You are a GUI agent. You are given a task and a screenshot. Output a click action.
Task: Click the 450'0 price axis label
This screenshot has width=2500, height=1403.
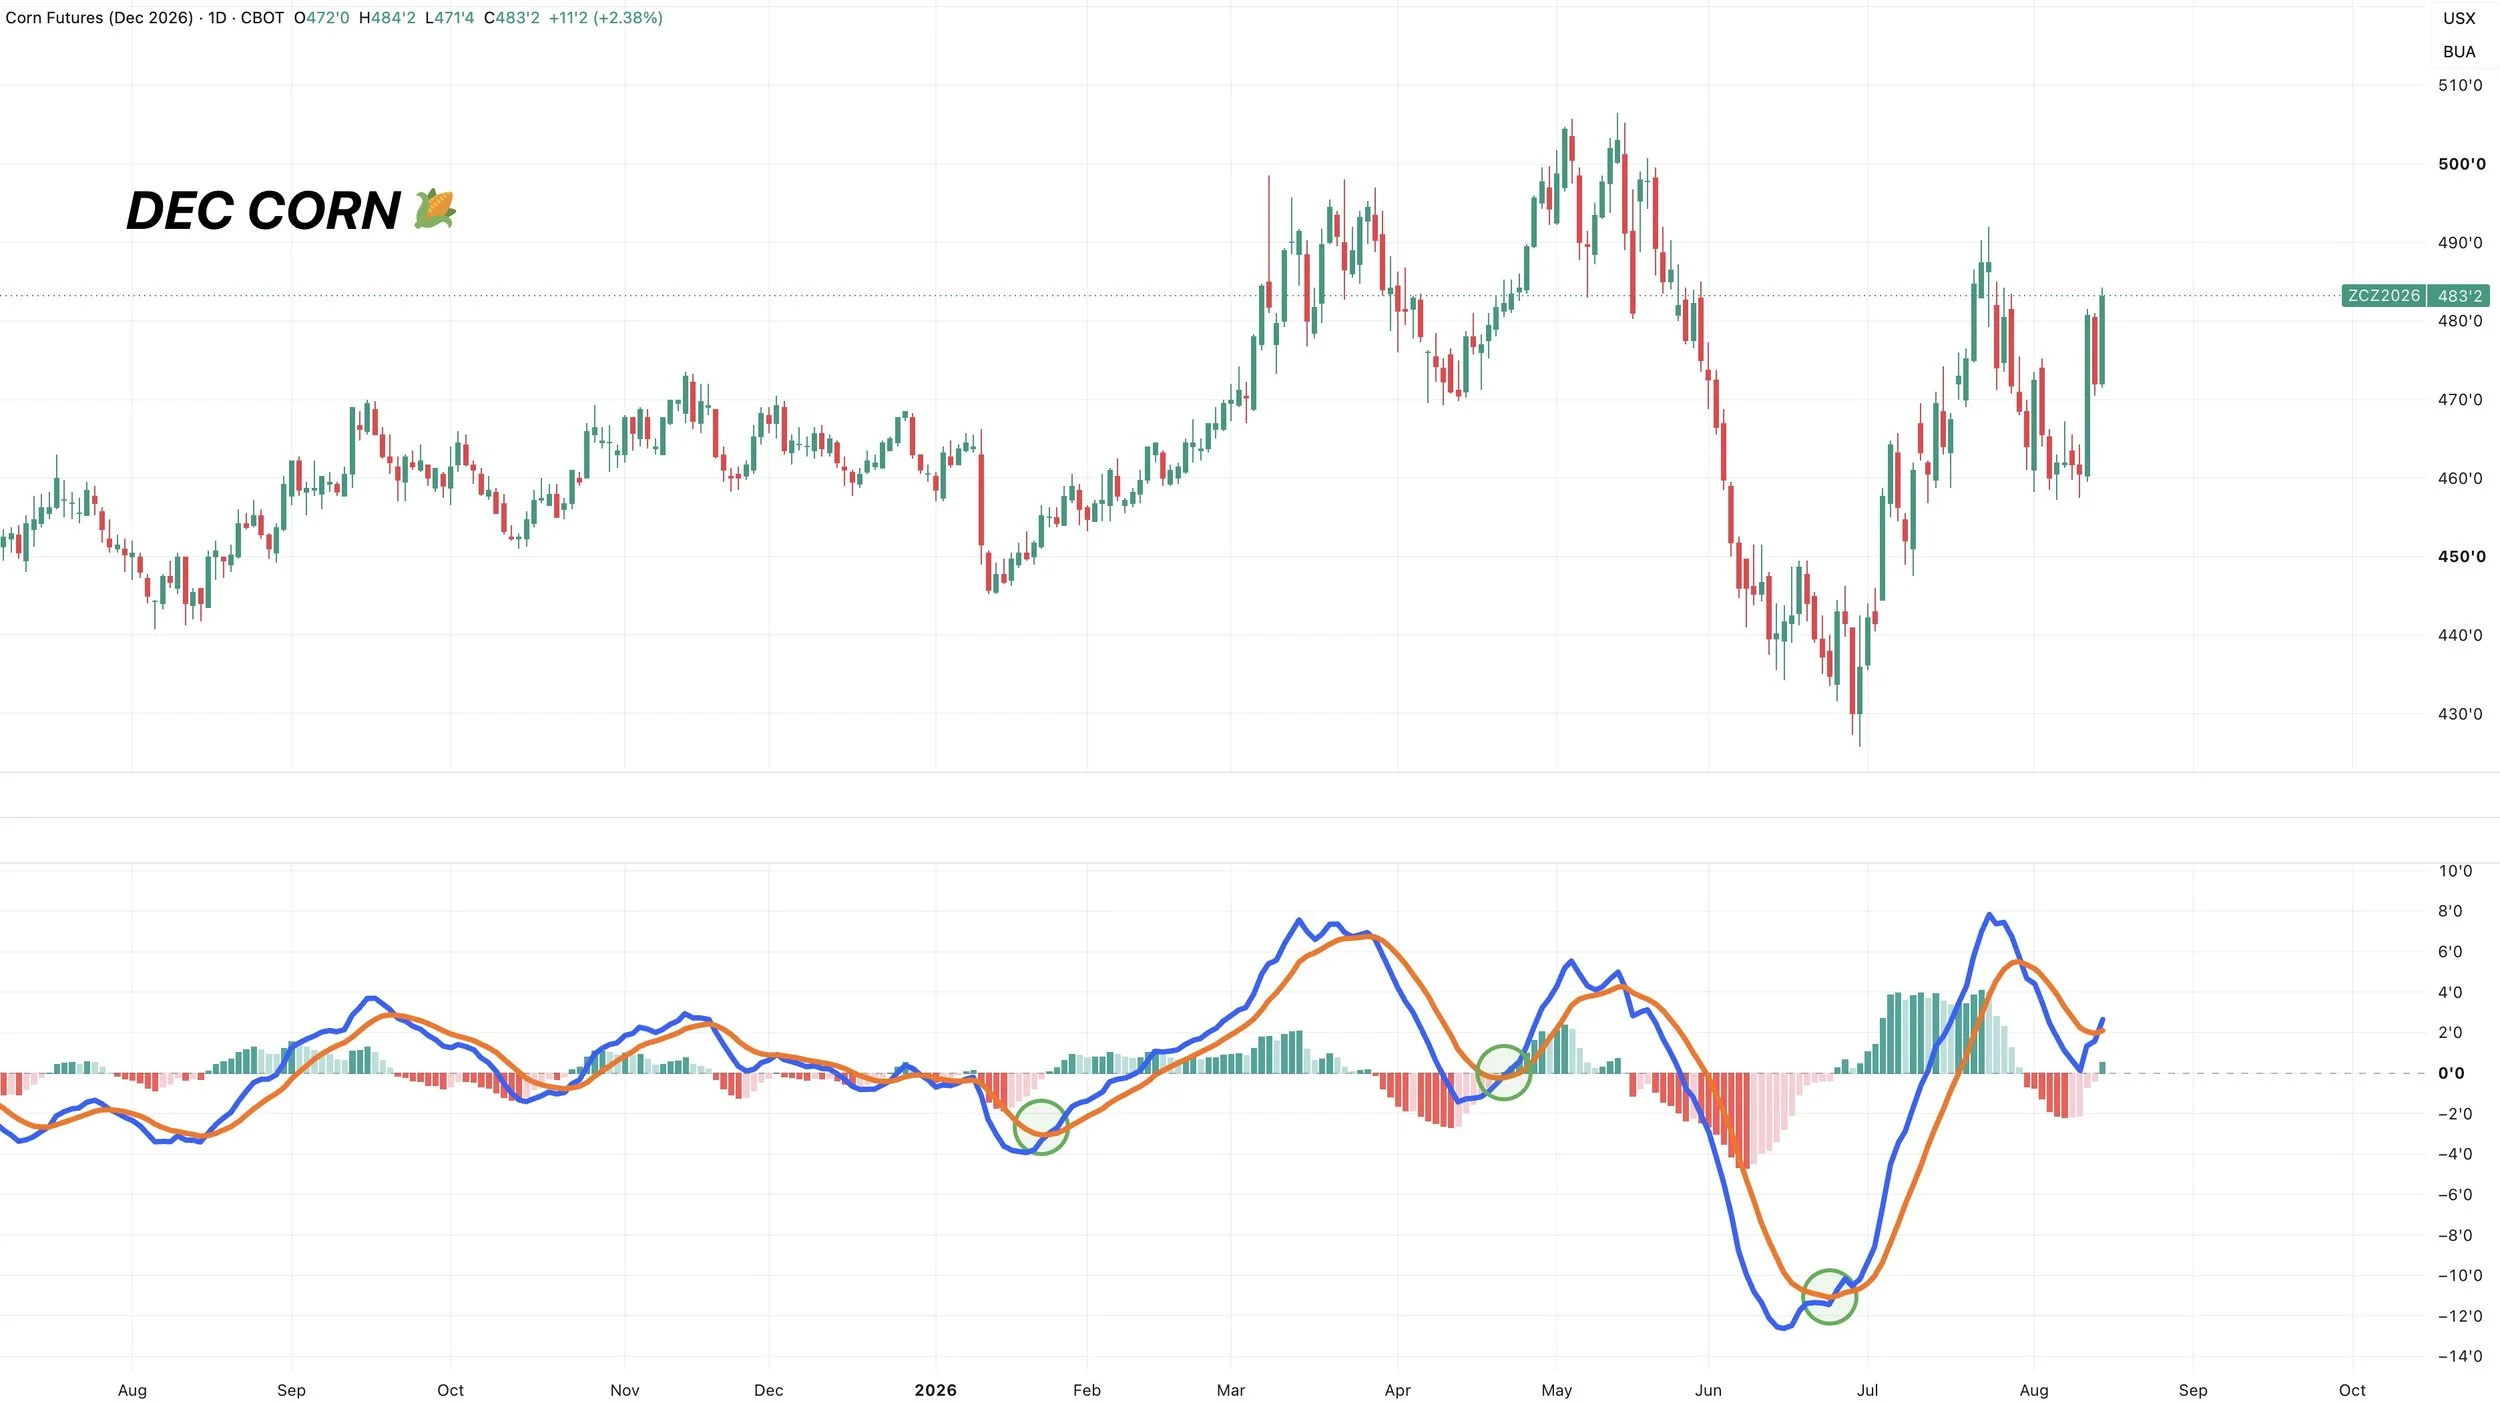(2461, 557)
